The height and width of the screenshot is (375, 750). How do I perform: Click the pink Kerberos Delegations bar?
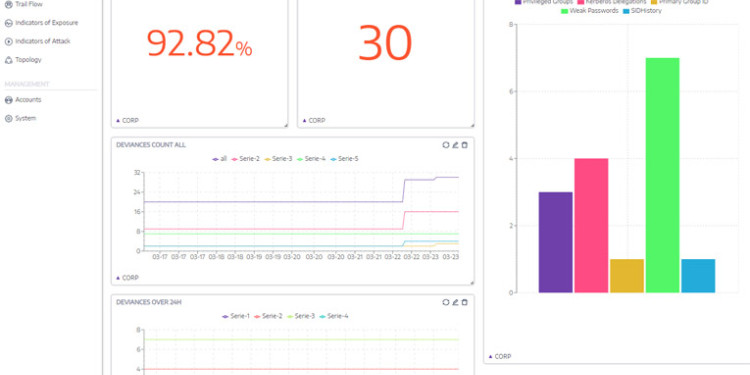click(591, 226)
